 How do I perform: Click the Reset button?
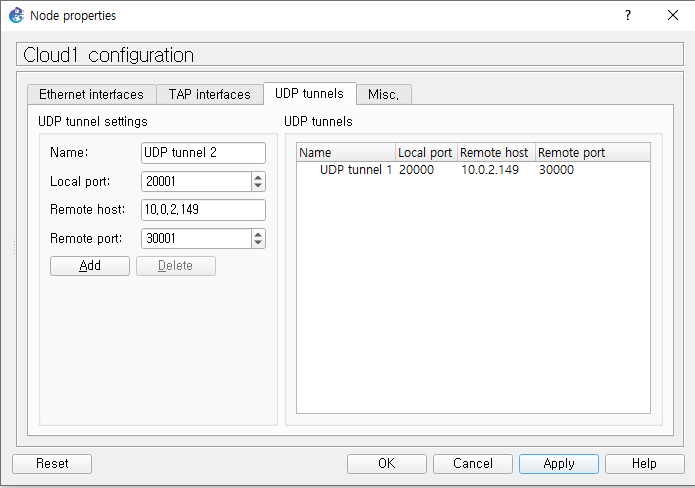tap(52, 464)
